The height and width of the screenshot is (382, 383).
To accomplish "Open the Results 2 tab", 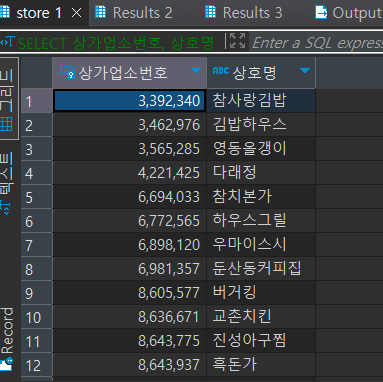I will click(134, 13).
